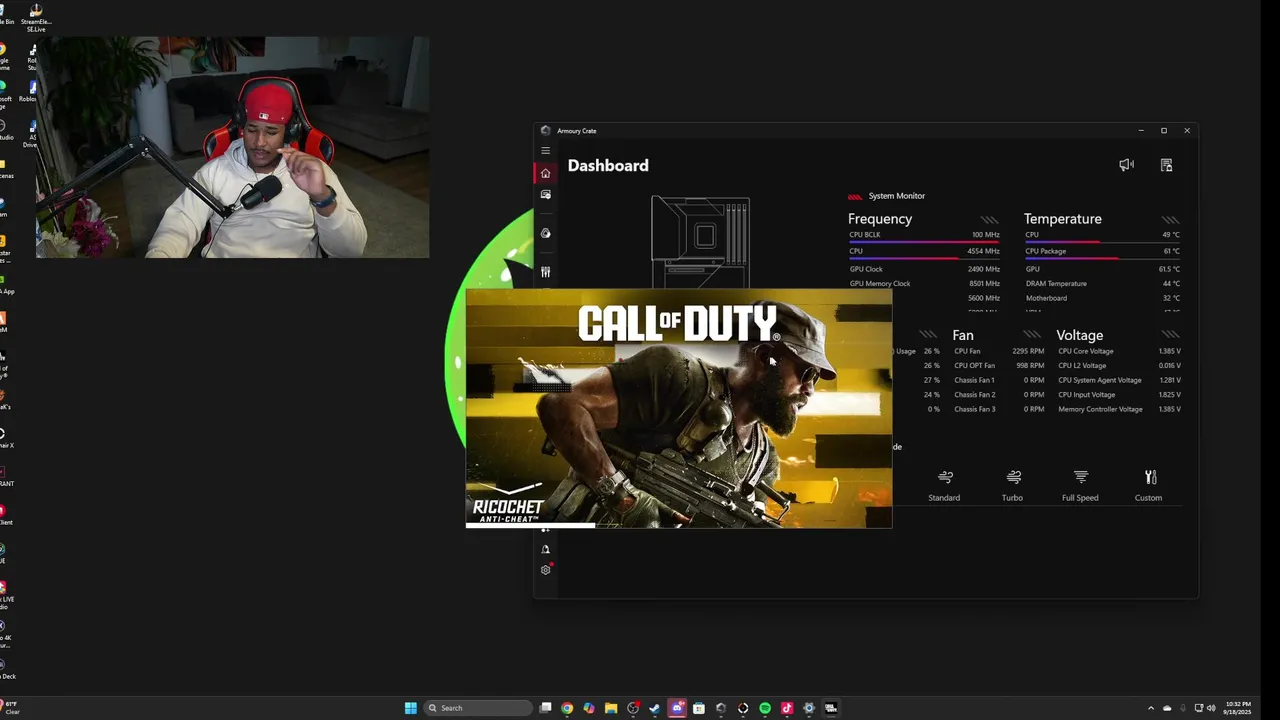
Task: Expand the Fan panel stripes handle
Action: click(1031, 335)
